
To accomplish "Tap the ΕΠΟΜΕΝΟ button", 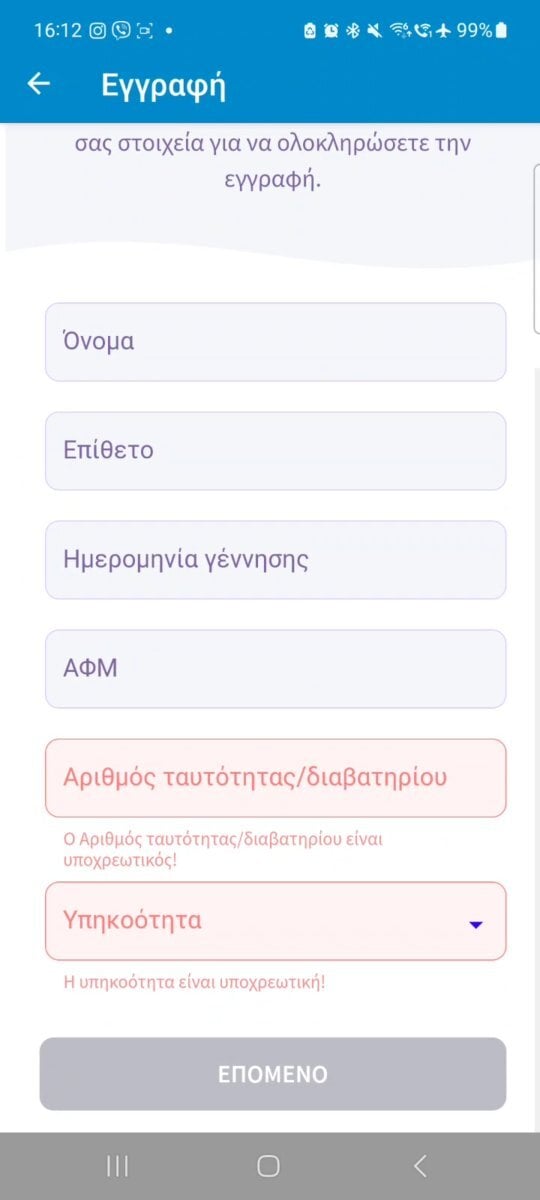I will 273,1074.
